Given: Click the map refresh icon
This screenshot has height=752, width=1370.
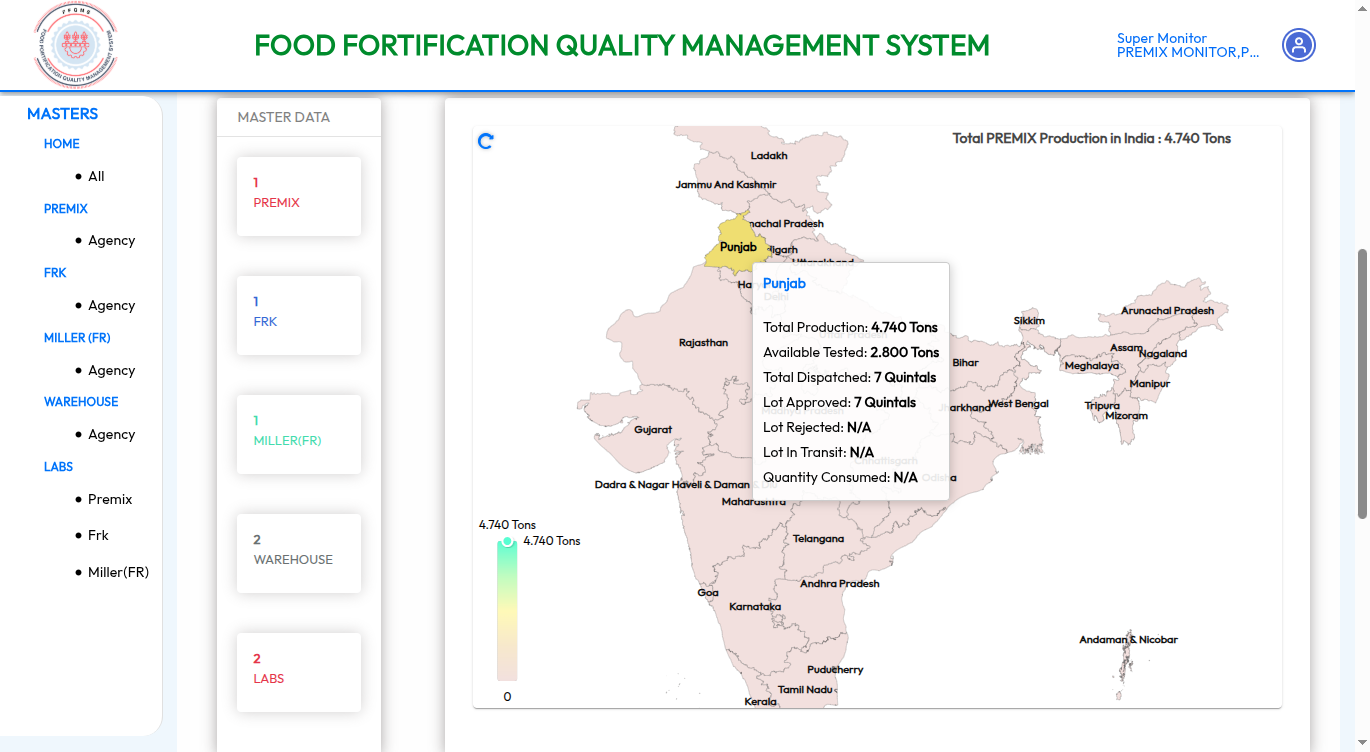Looking at the screenshot, I should tap(486, 141).
